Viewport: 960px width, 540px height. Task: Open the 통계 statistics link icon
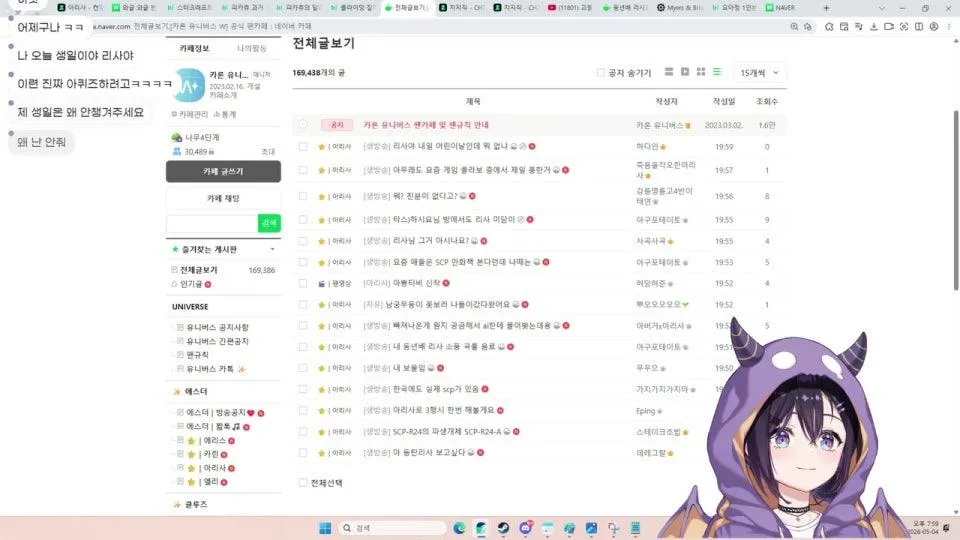pyautogui.click(x=217, y=114)
